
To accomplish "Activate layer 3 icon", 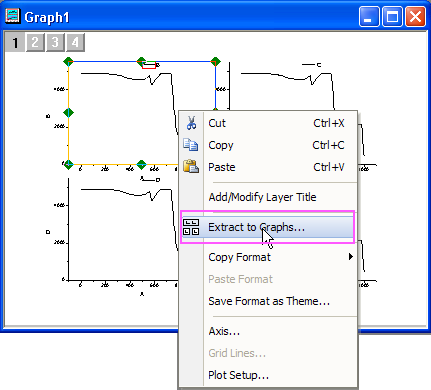I will [x=55, y=43].
